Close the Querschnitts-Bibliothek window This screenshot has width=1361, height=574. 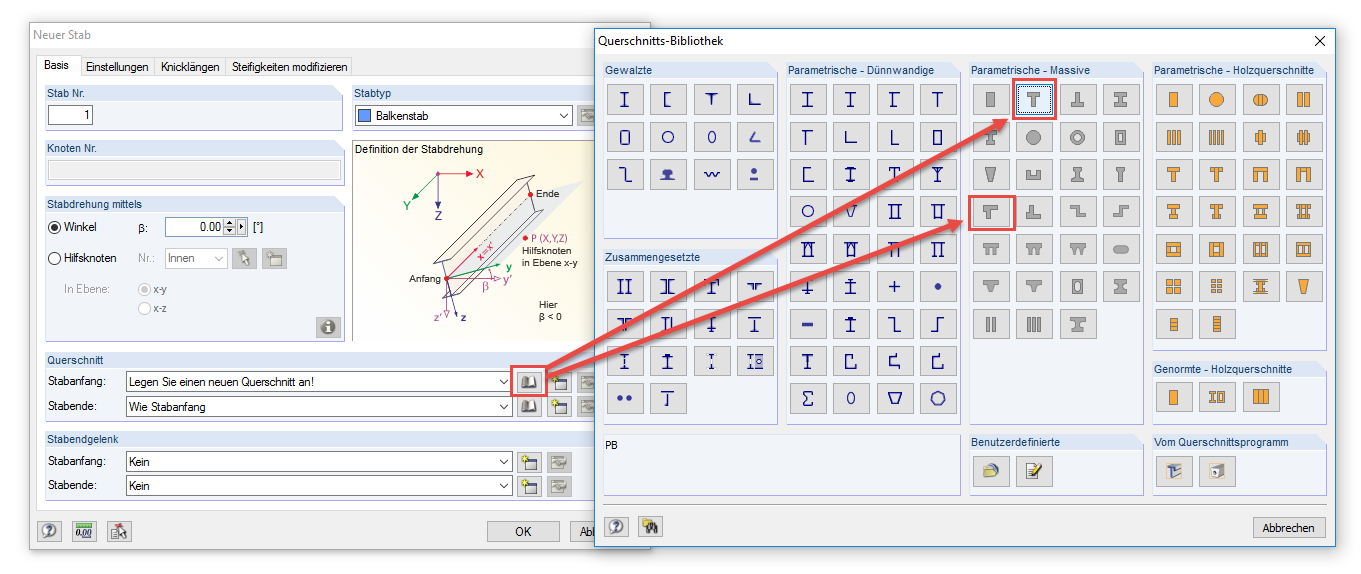coord(1320,41)
